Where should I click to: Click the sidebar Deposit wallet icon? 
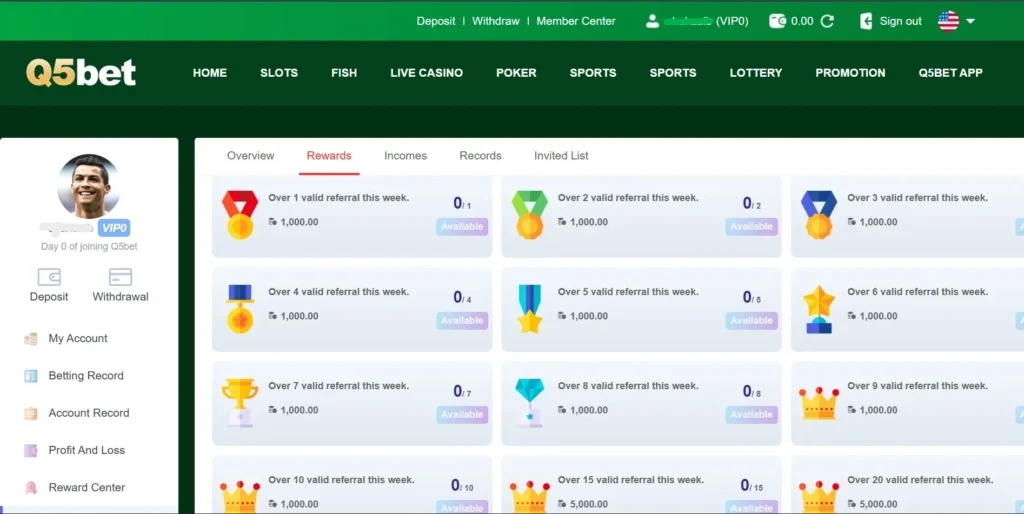(x=49, y=277)
